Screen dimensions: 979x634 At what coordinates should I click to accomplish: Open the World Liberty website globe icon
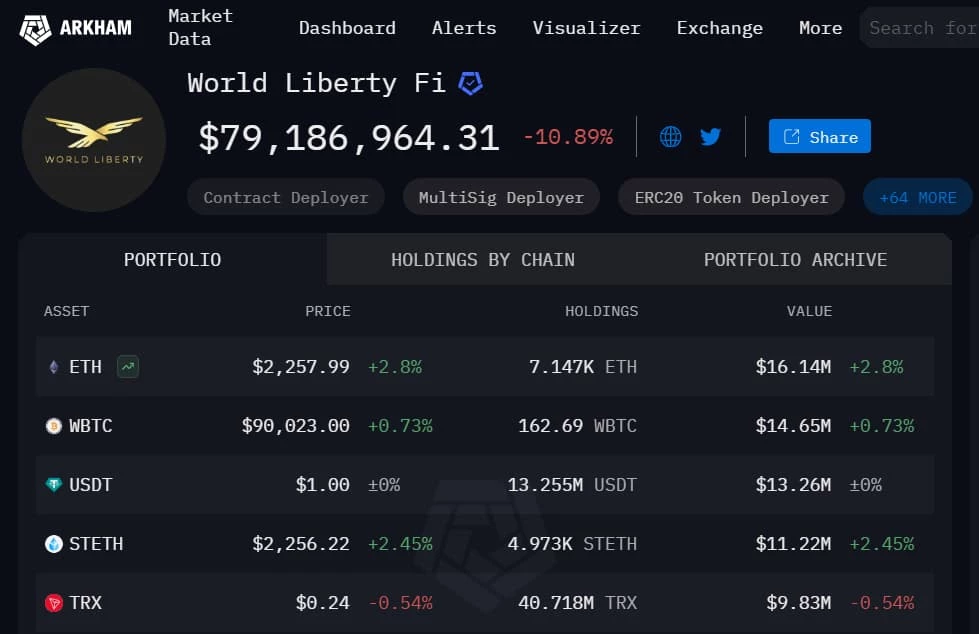pyautogui.click(x=671, y=136)
